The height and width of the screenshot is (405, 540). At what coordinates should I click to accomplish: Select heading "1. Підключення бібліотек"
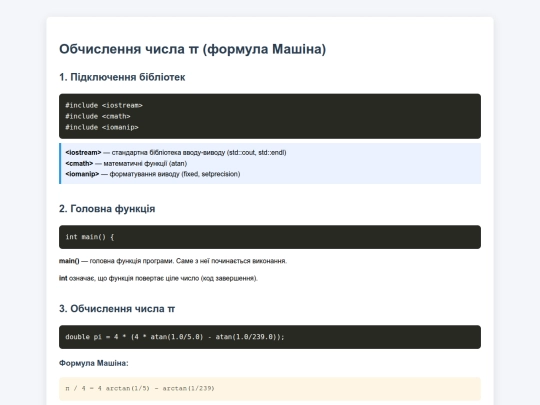pos(122,77)
